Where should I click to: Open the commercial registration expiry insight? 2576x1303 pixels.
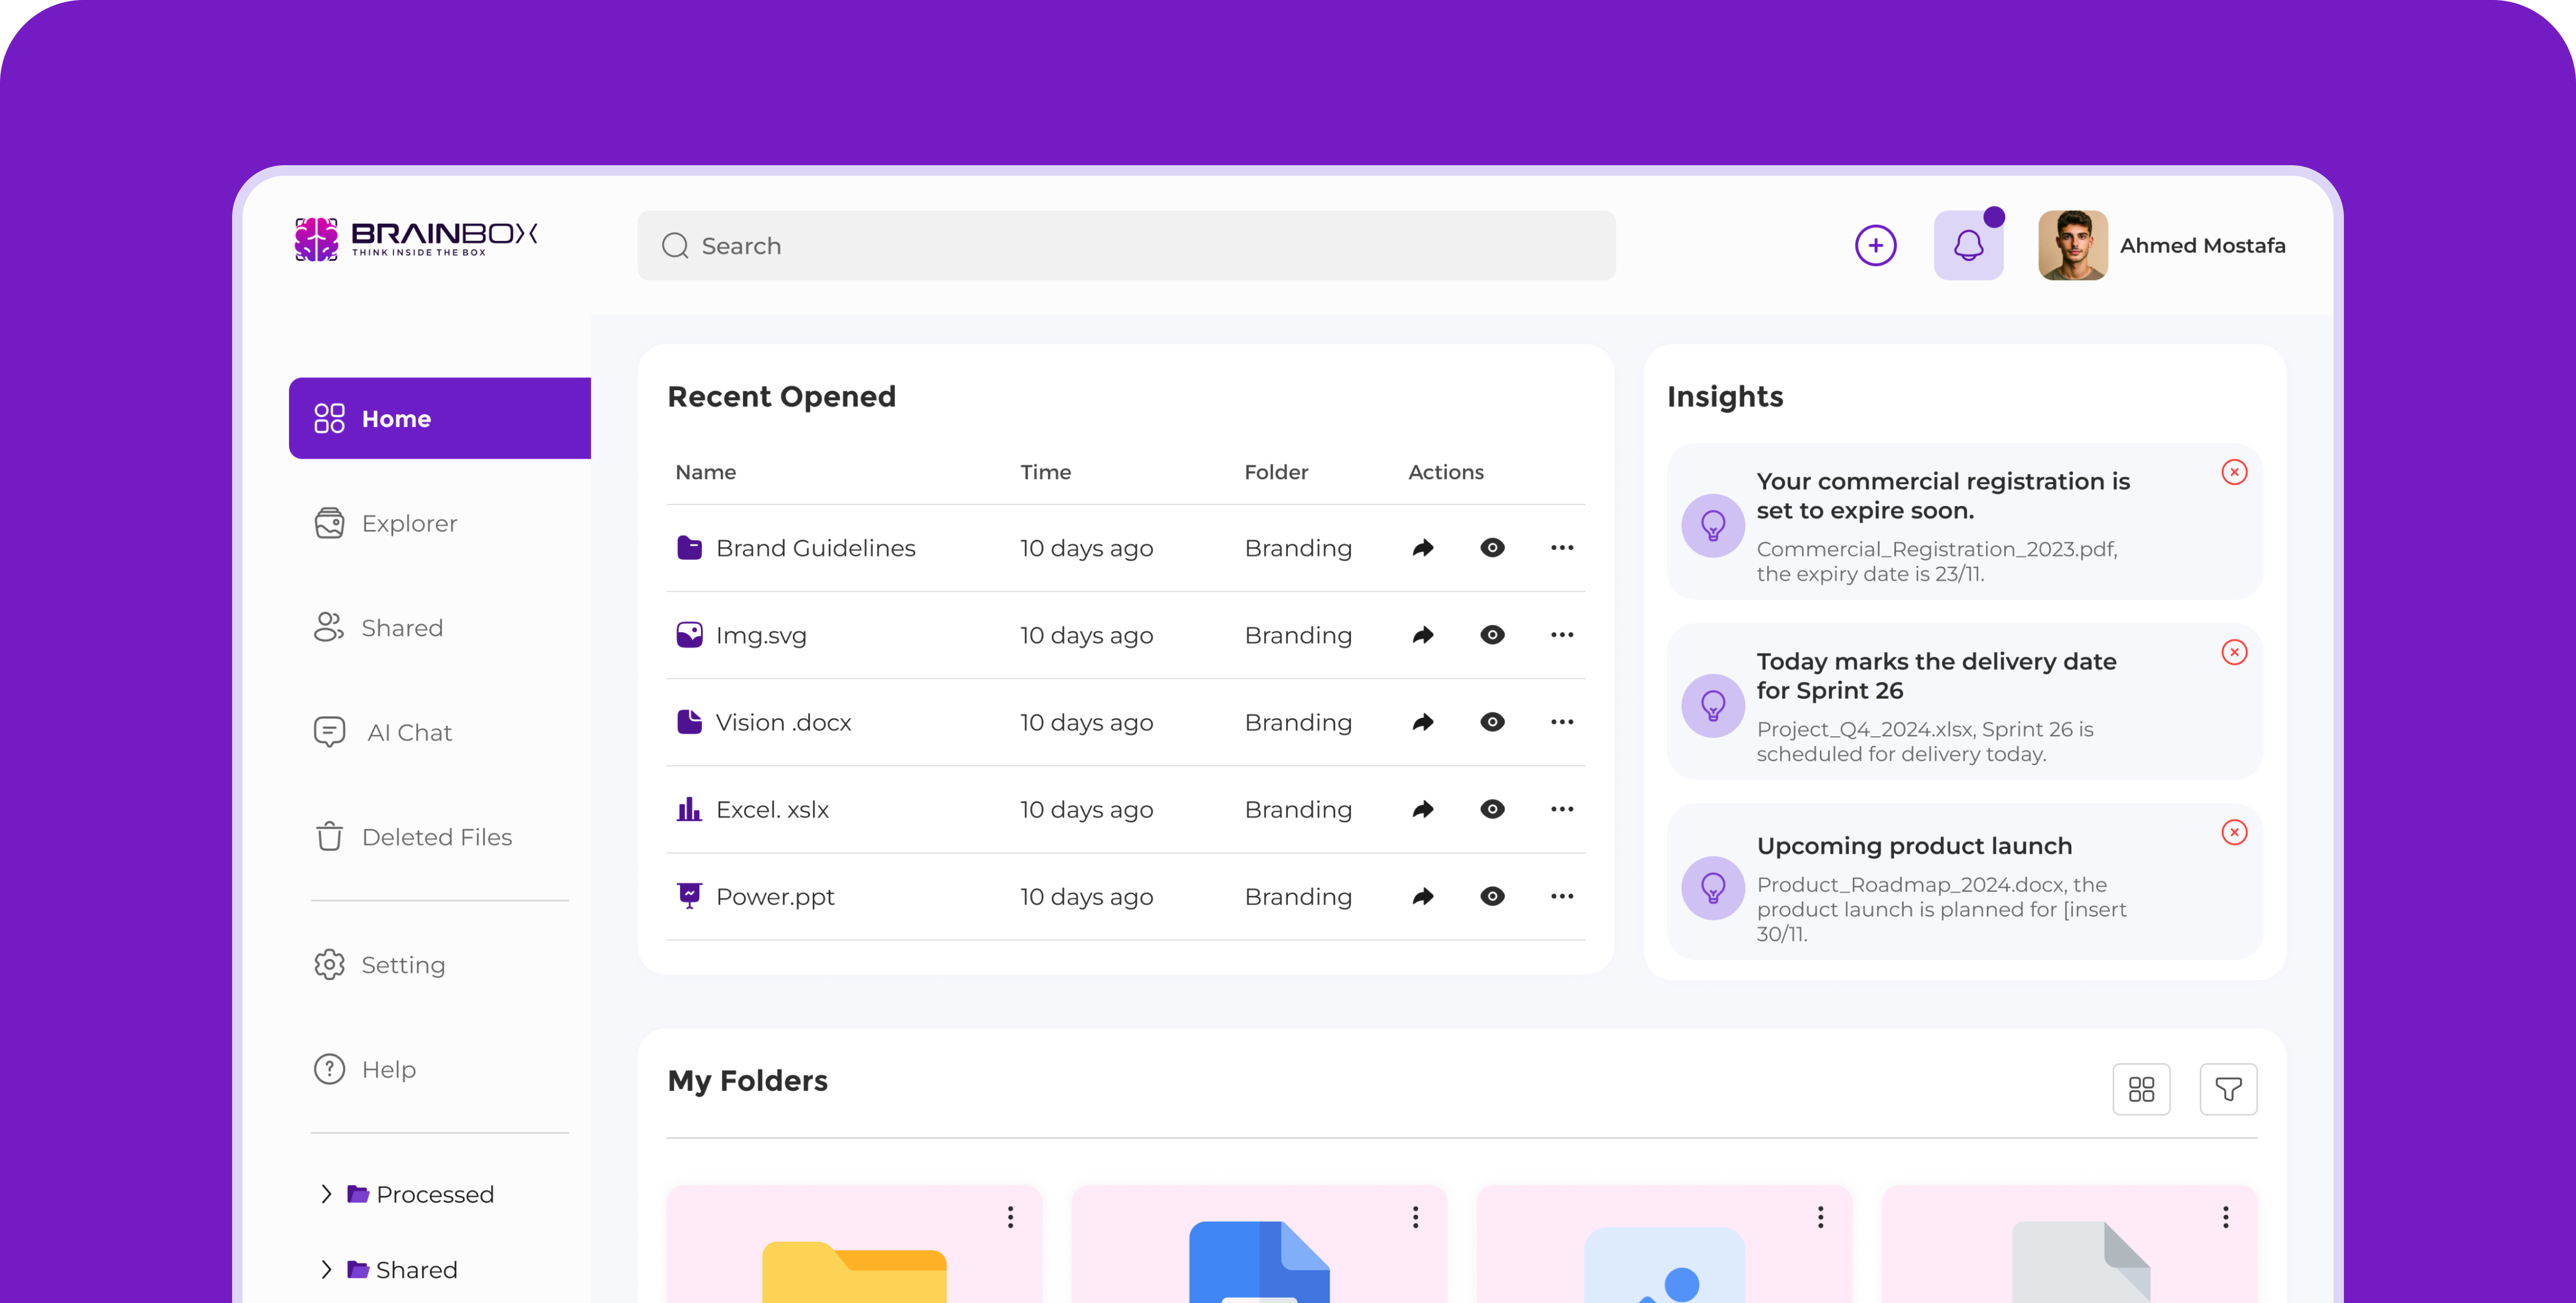click(x=1964, y=522)
